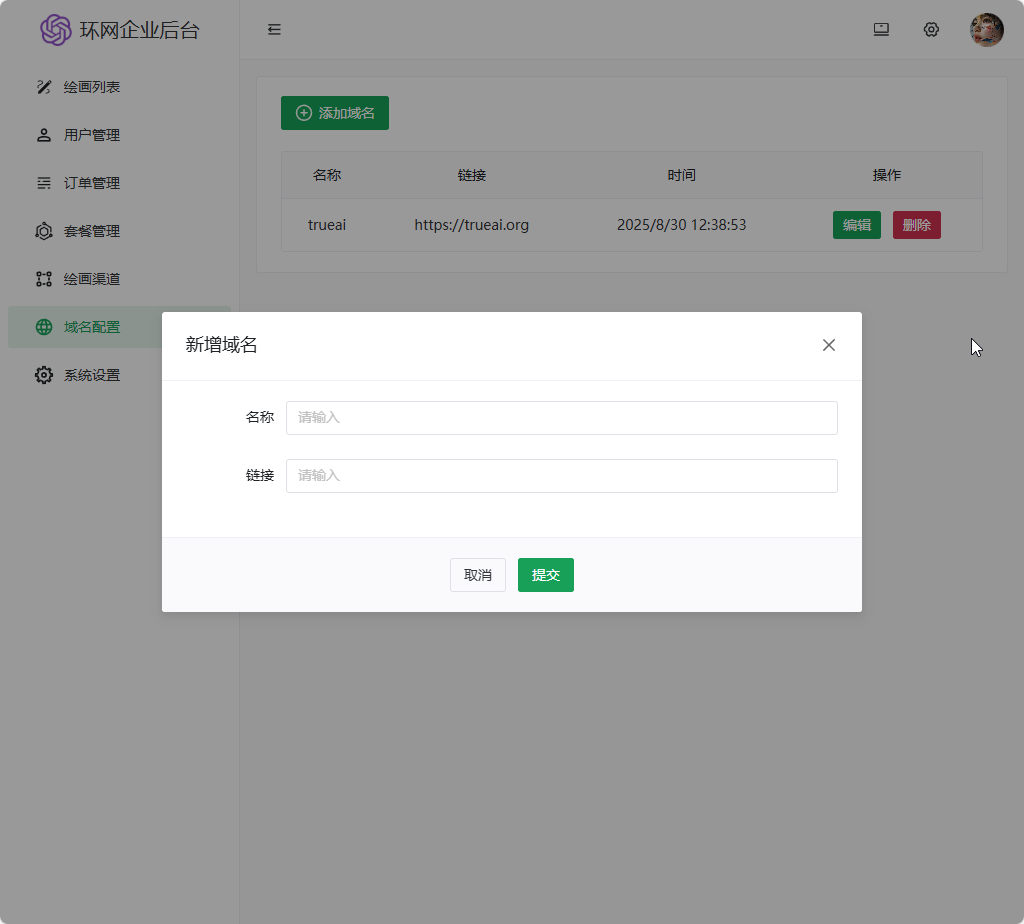Image resolution: width=1024 pixels, height=924 pixels.
Task: Click the monitor icon in the top bar
Action: tap(881, 30)
